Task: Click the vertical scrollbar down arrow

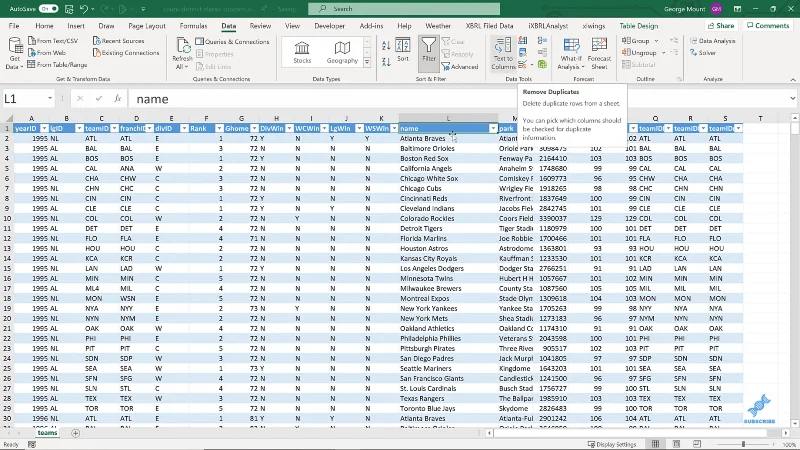Action: [794, 423]
